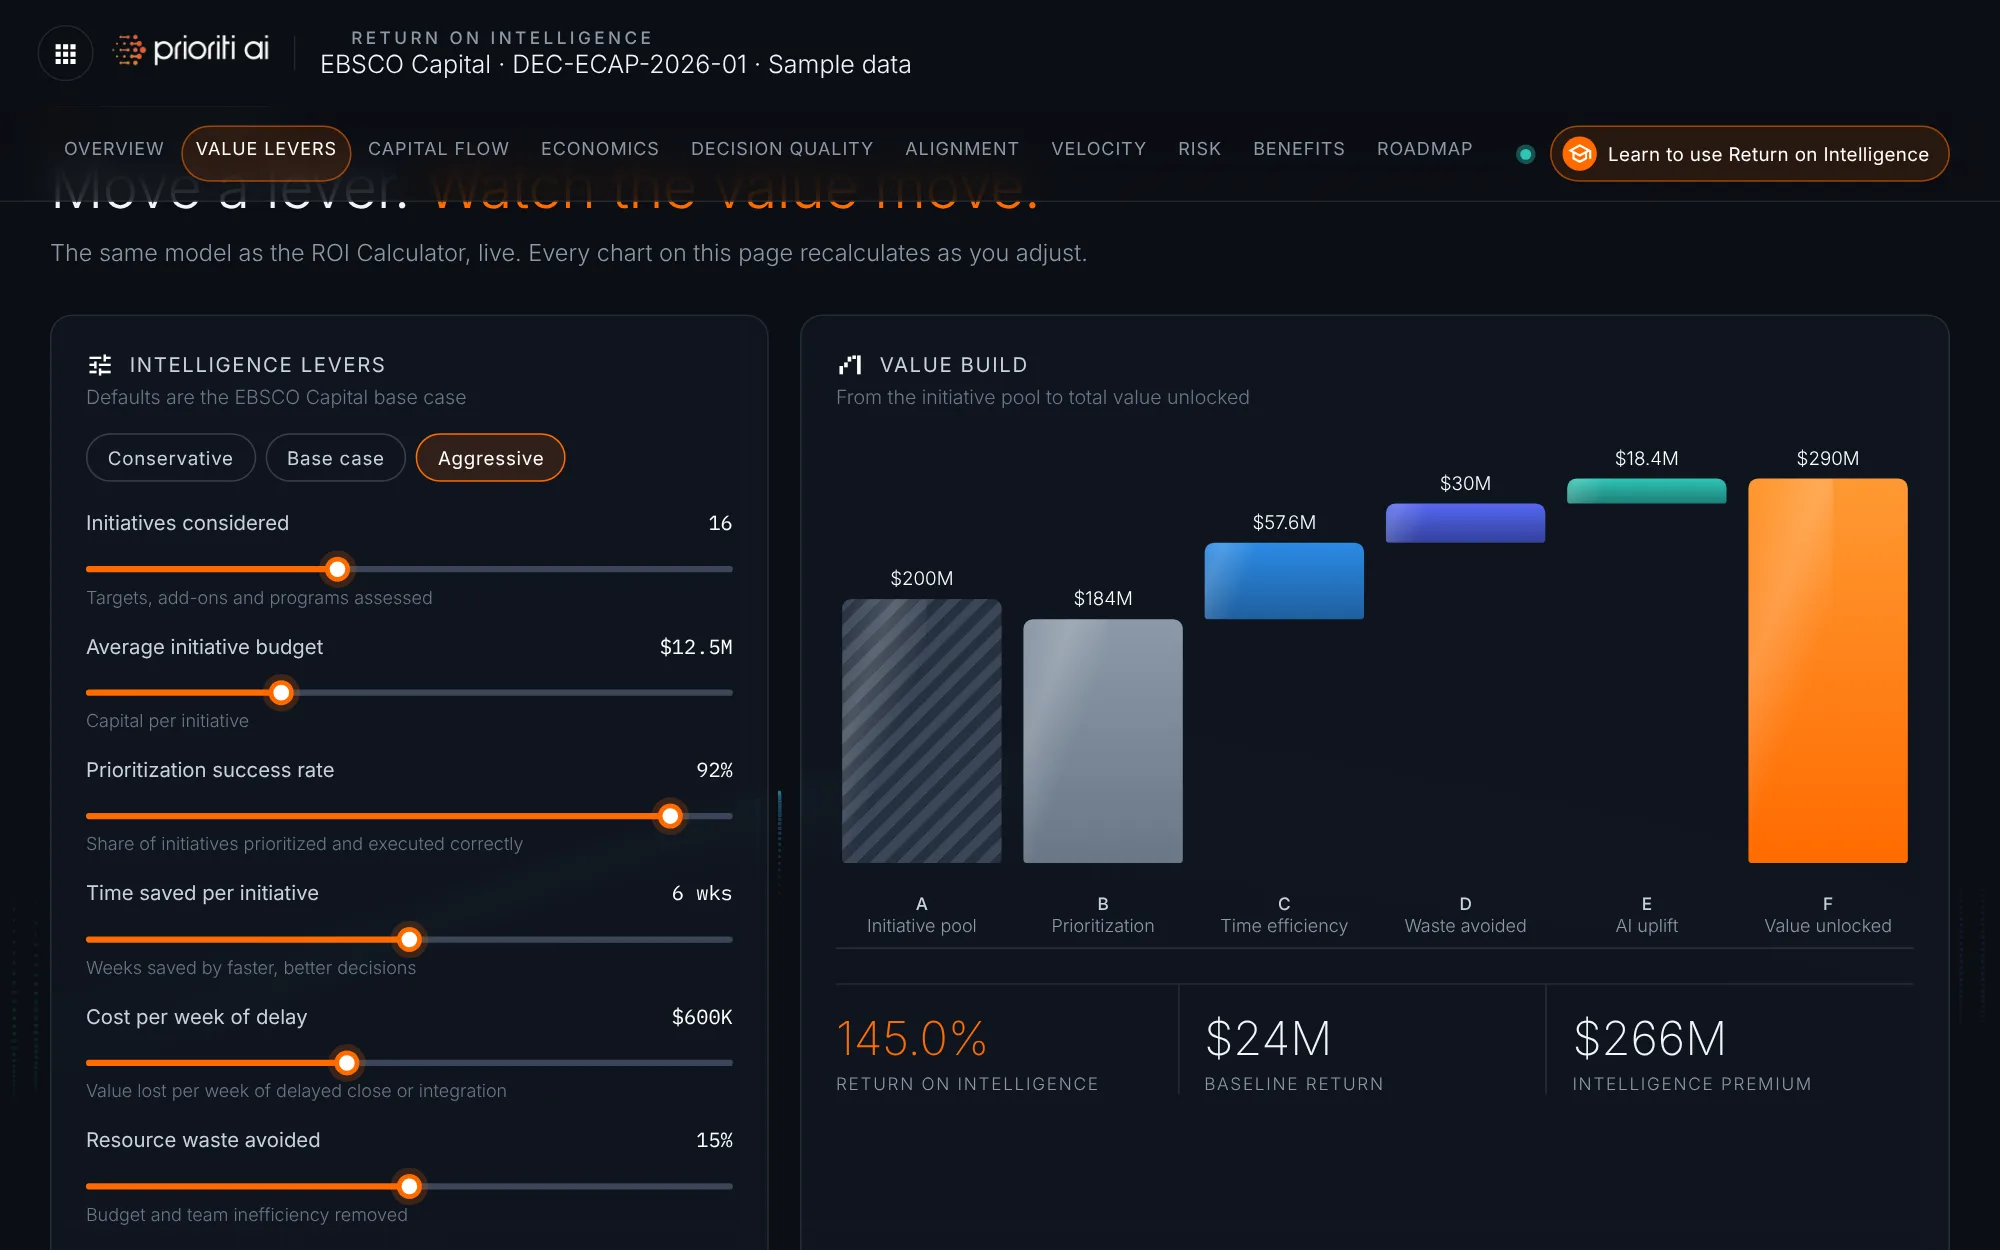This screenshot has height=1250, width=2000.
Task: Click the 145.0% Return on Intelligence value
Action: (912, 1039)
